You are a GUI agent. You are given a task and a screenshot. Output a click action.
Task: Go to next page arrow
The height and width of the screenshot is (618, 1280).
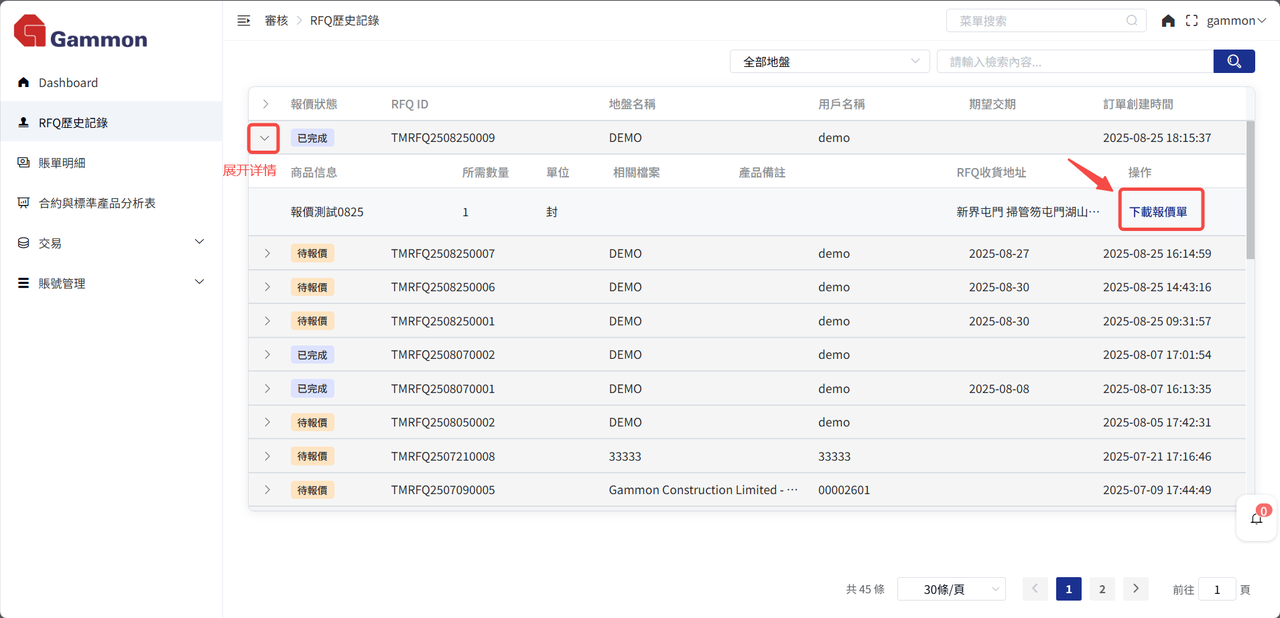tap(1135, 589)
